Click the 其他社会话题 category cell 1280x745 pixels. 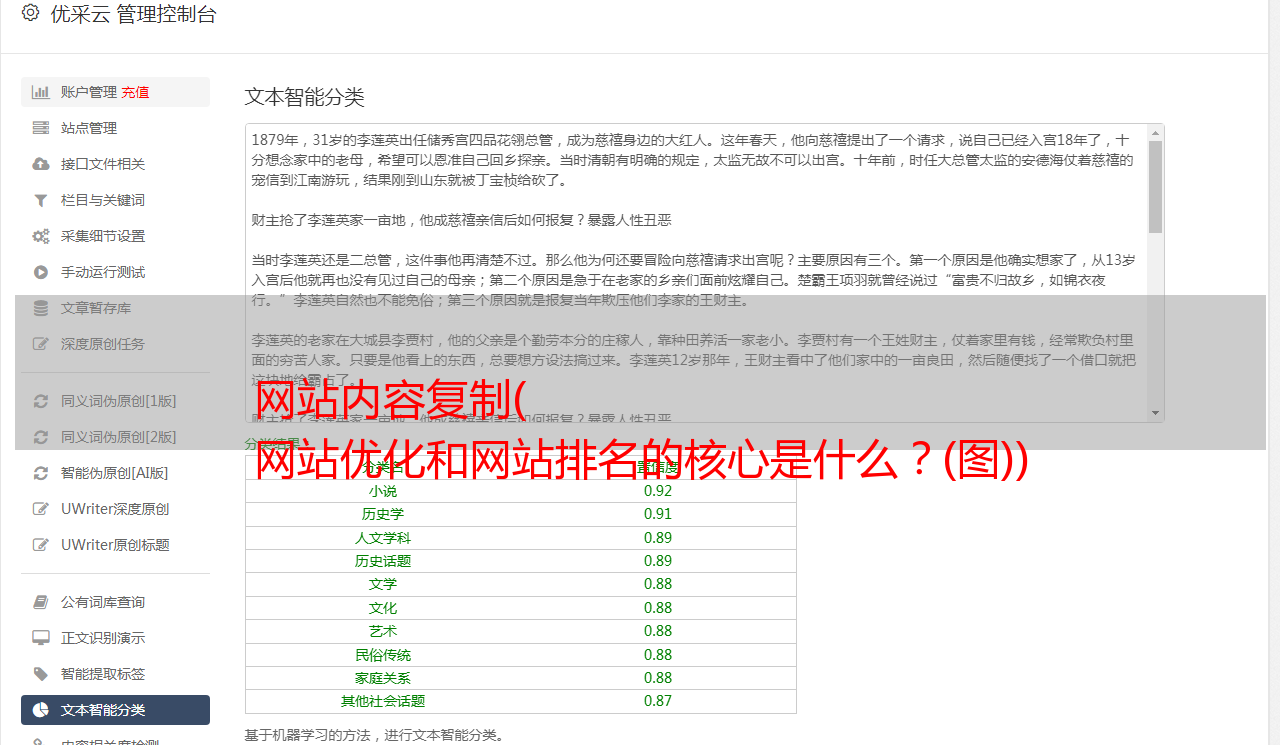[x=383, y=701]
